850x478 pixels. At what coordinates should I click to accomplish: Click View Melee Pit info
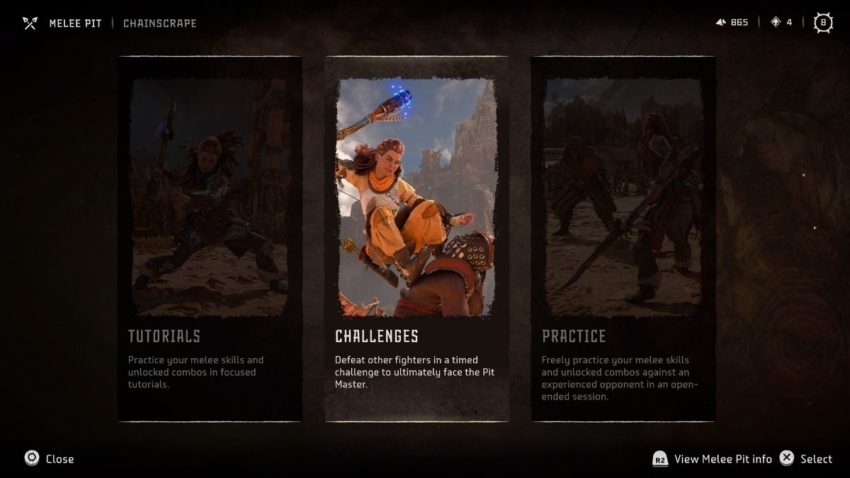(723, 459)
